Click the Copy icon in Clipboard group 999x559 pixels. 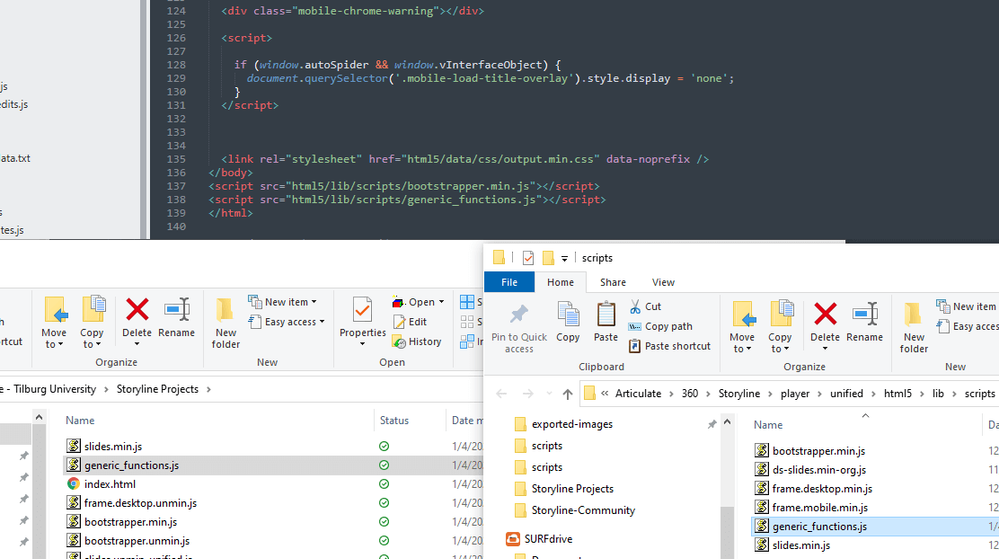568,323
